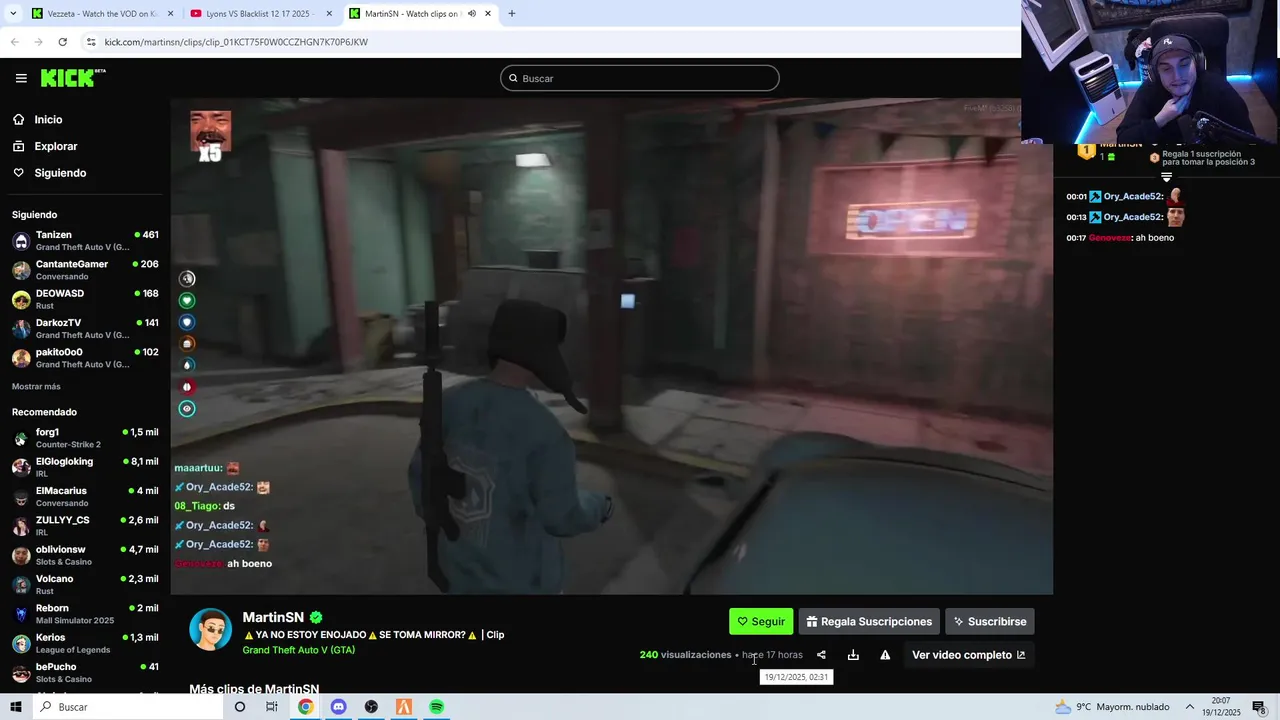This screenshot has height=720, width=1280.
Task: Open Chrome from taskbar
Action: click(305, 707)
